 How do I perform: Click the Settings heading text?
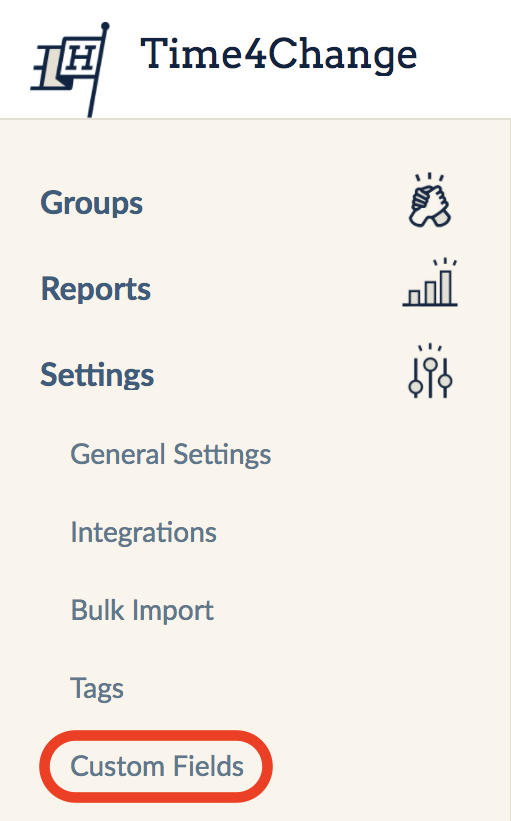point(97,375)
